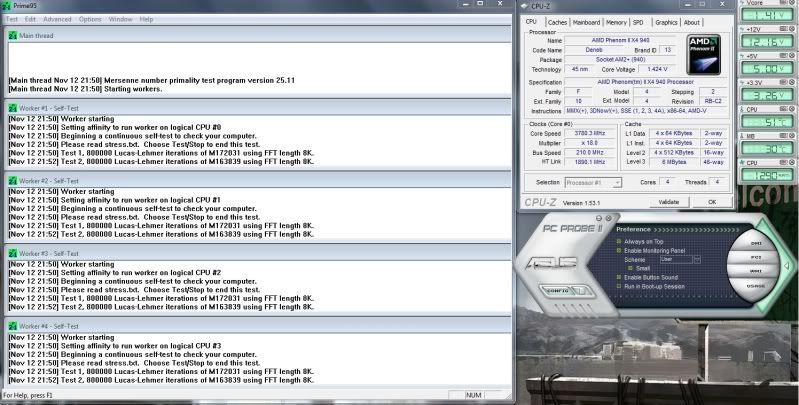Open the MB temperature panel settings icon
The width and height of the screenshot is (799, 405).
783,136
